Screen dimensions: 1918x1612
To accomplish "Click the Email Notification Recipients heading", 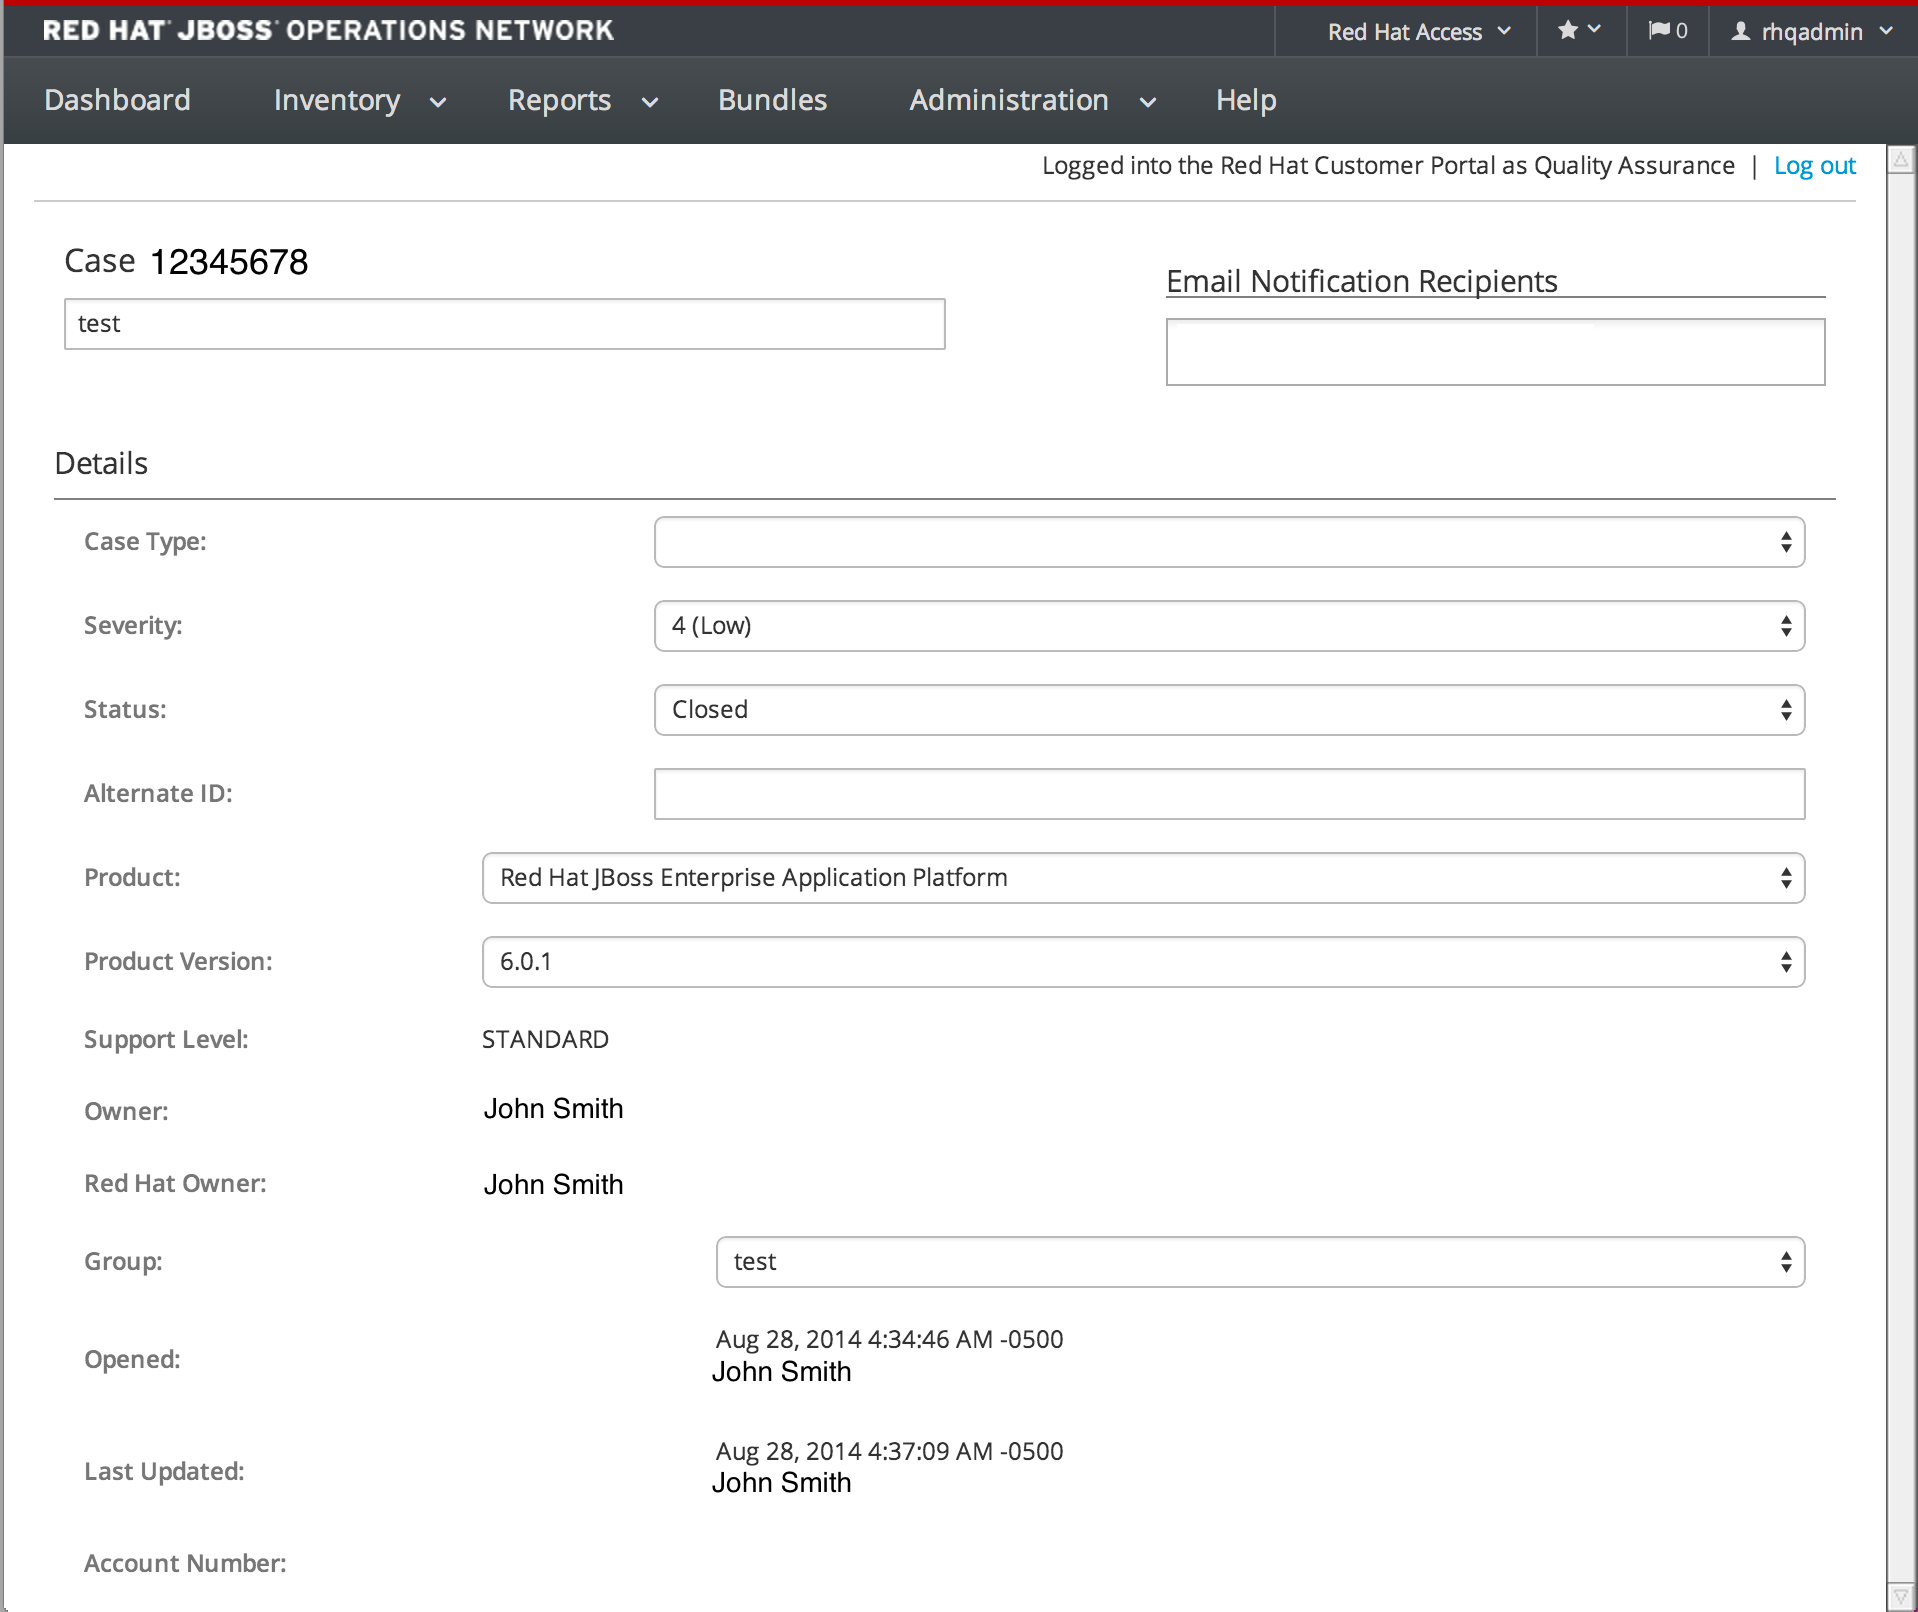I will 1362,281.
